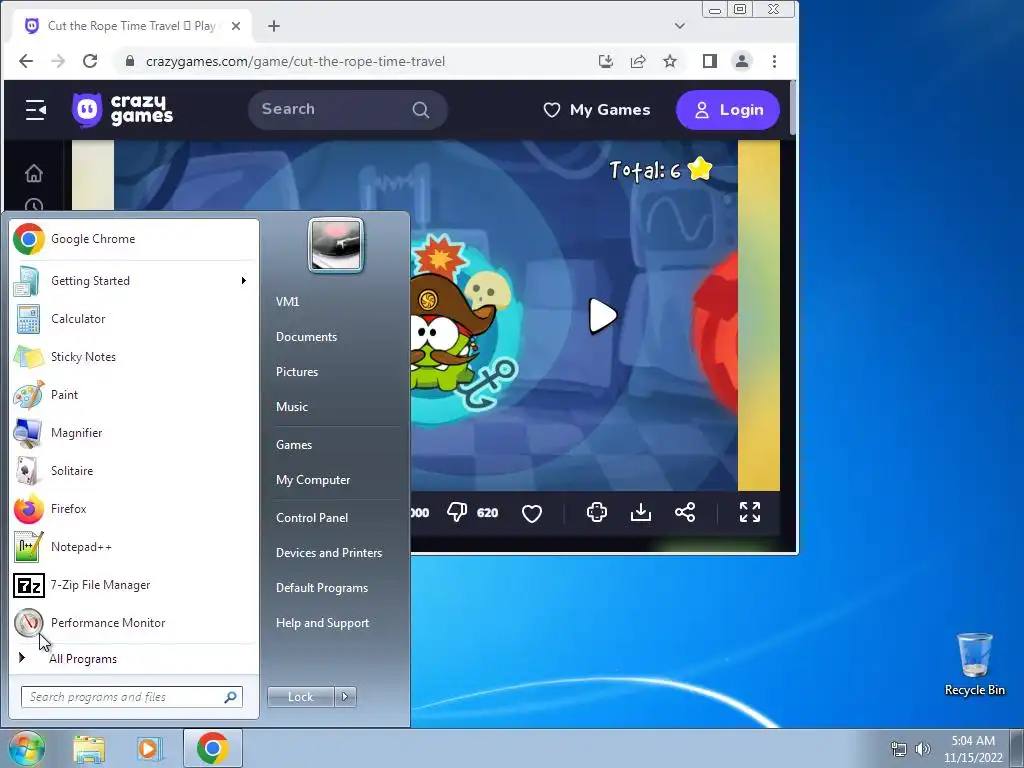Launch Magnifier from Start menu
The image size is (1024, 768).
135,432
